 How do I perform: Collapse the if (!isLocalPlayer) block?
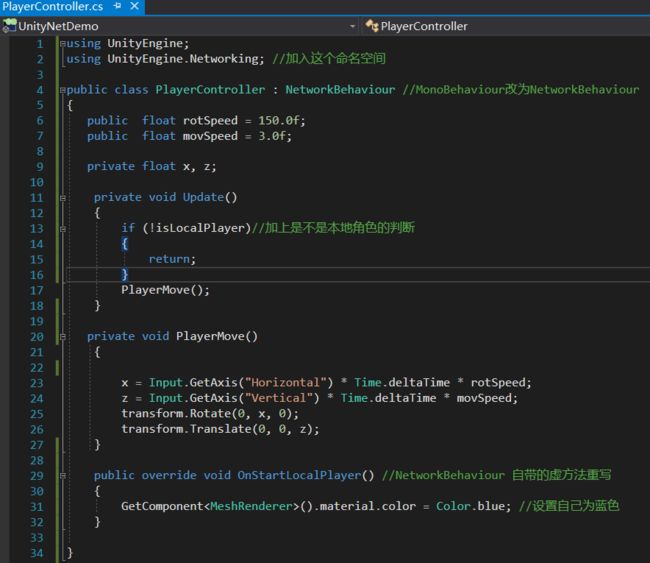[x=63, y=228]
